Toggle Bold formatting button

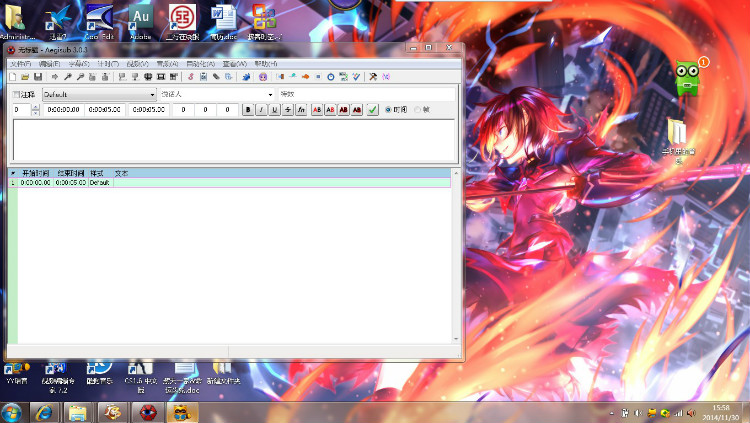248,110
